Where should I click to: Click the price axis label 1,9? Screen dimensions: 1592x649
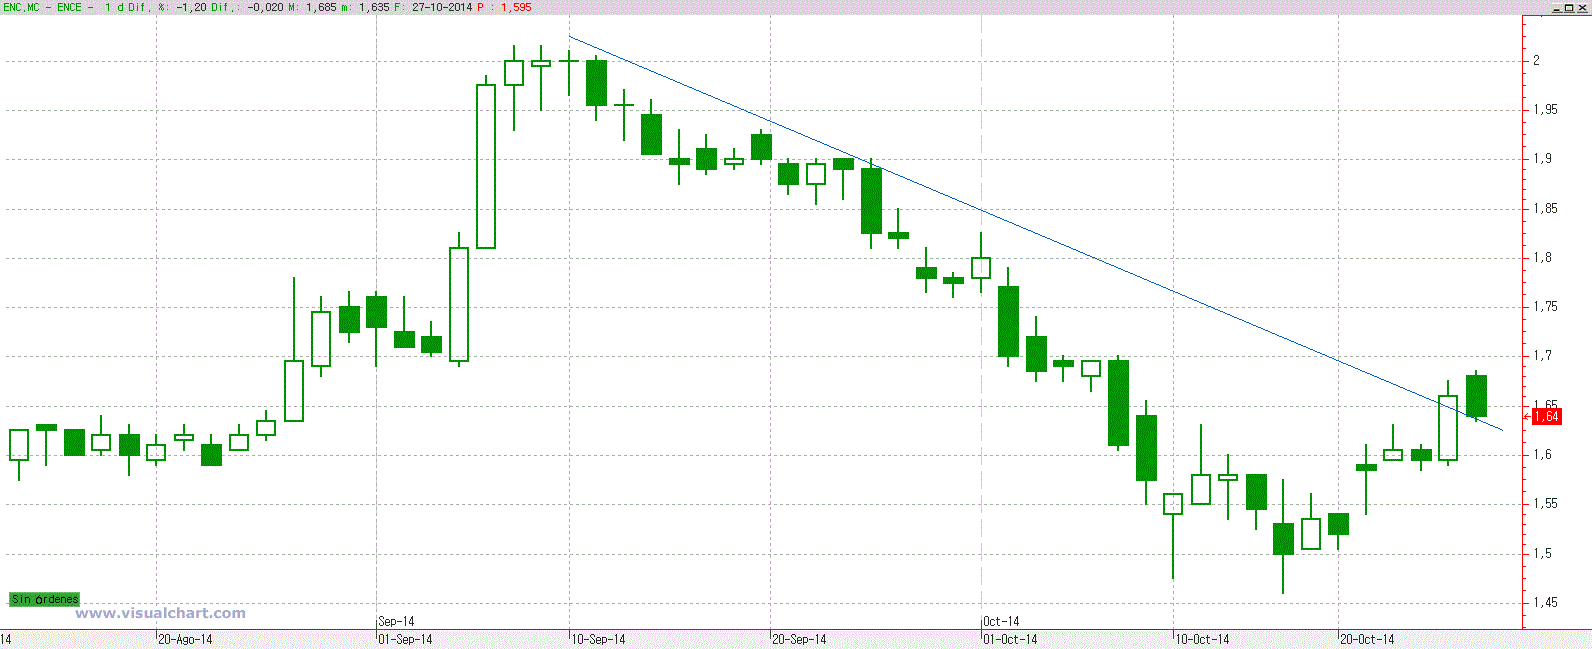[1542, 158]
